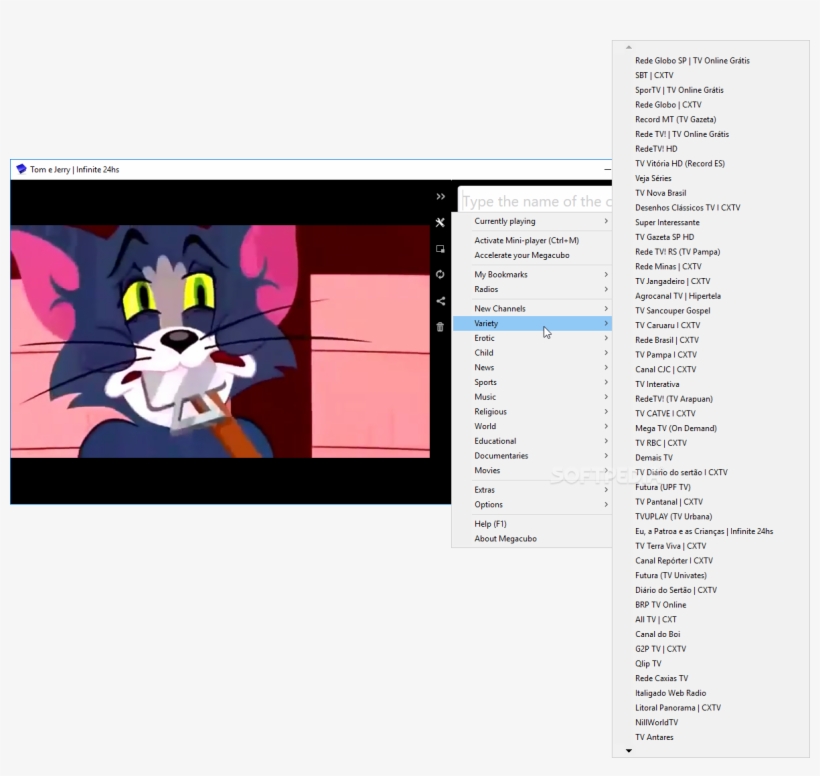The width and height of the screenshot is (820, 776).
Task: Click the reload stream circular arrows icon
Action: click(x=440, y=274)
